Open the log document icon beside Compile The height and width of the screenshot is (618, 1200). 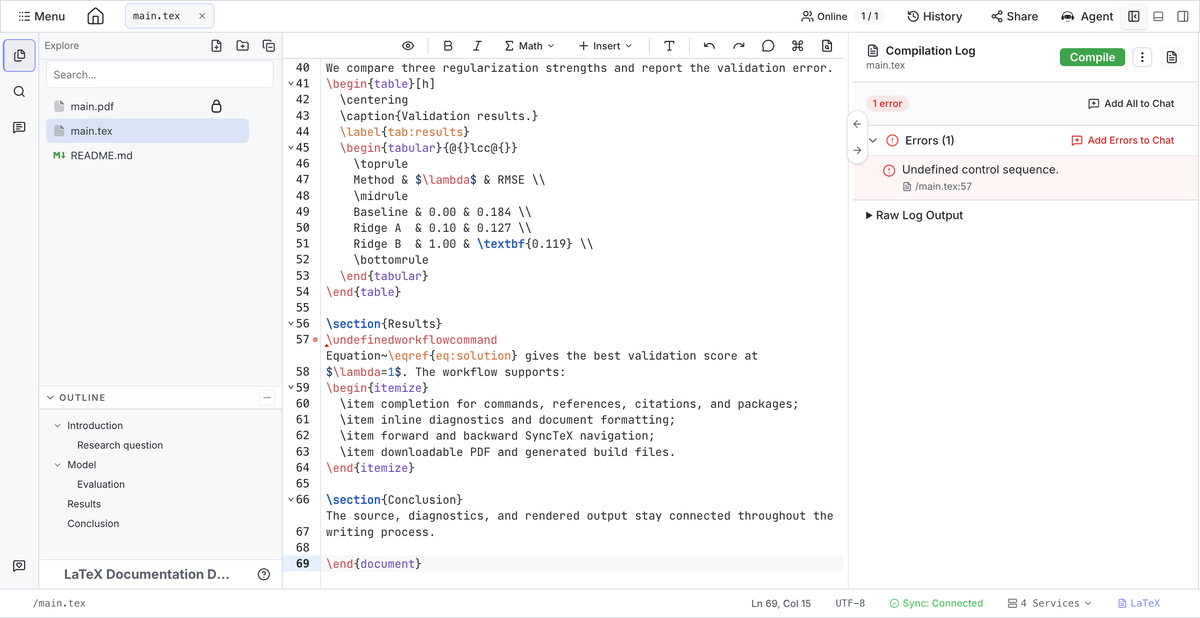[x=1172, y=57]
